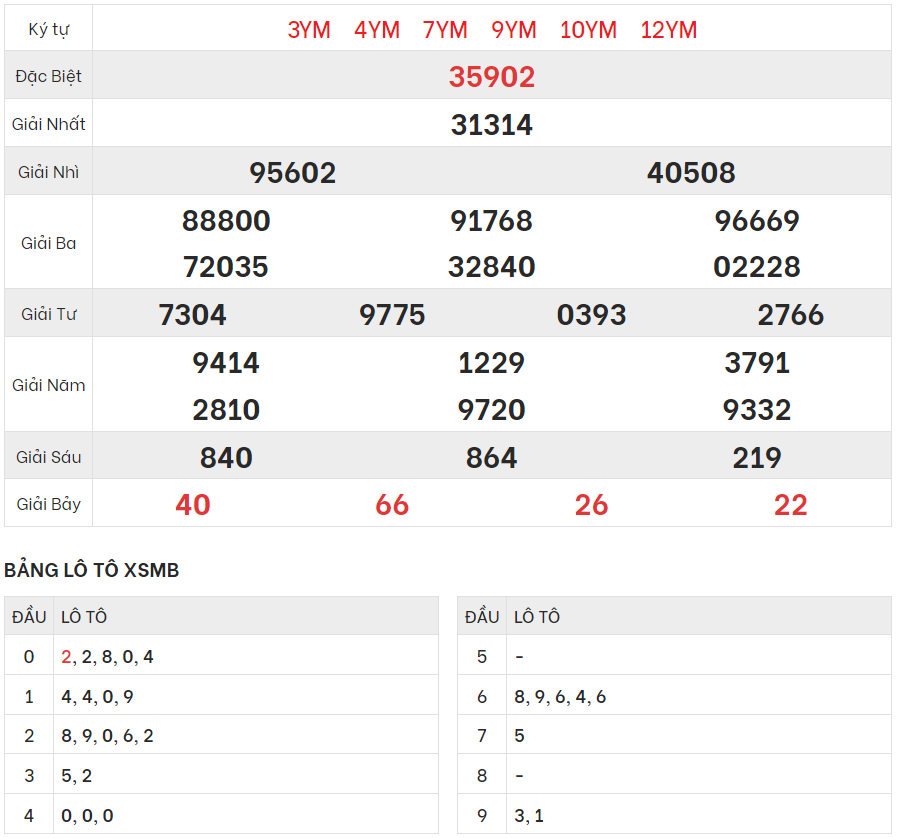
Task: Click 2766 in Giải Tư row
Action: pyautogui.click(x=790, y=315)
